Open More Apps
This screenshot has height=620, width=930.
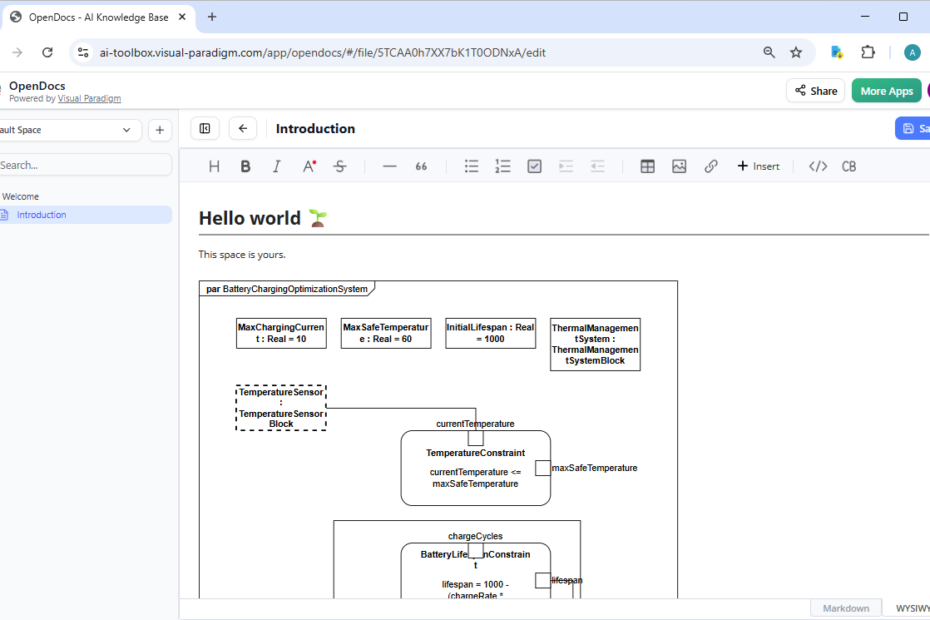click(886, 90)
